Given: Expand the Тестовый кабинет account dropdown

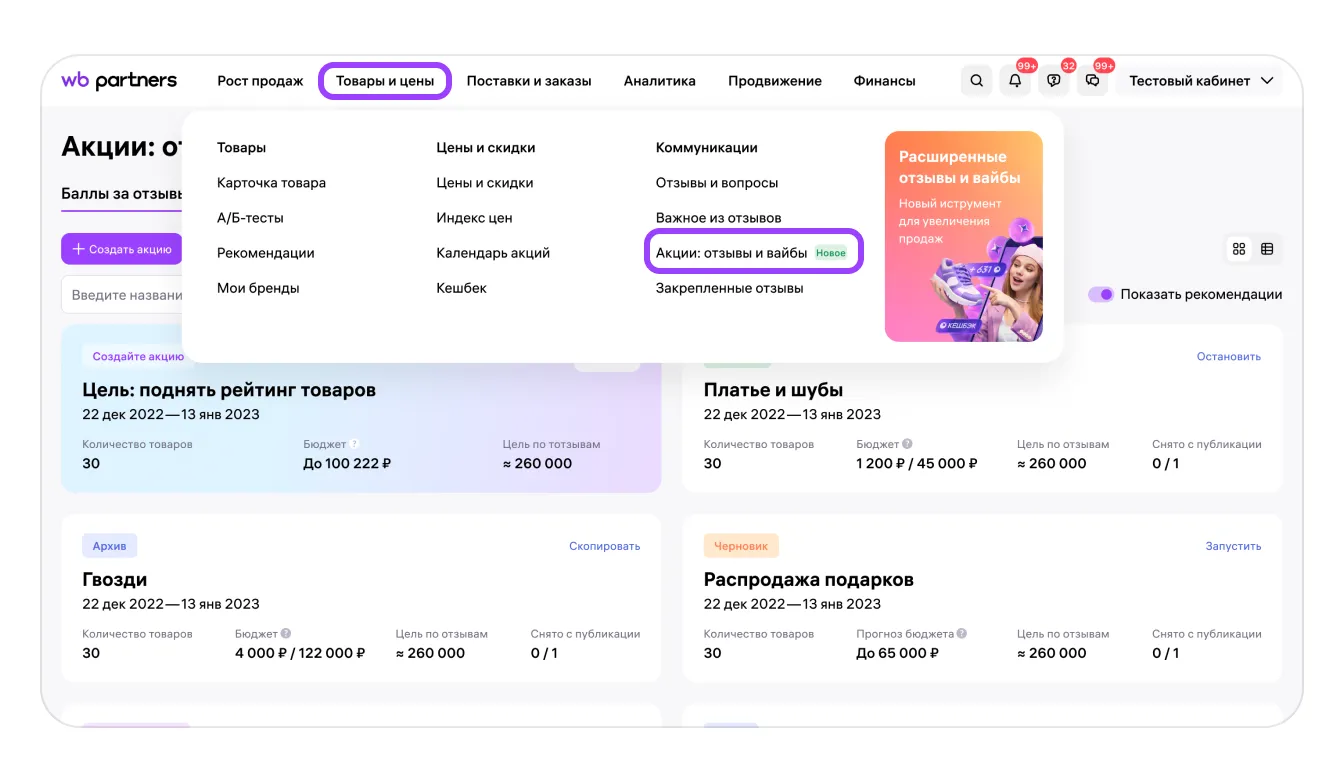Looking at the screenshot, I should click(1201, 81).
